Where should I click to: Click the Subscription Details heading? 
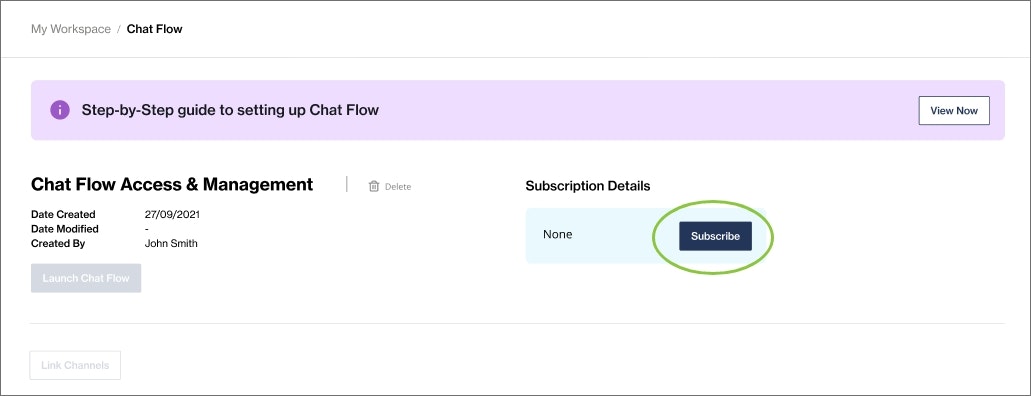pyautogui.click(x=588, y=186)
